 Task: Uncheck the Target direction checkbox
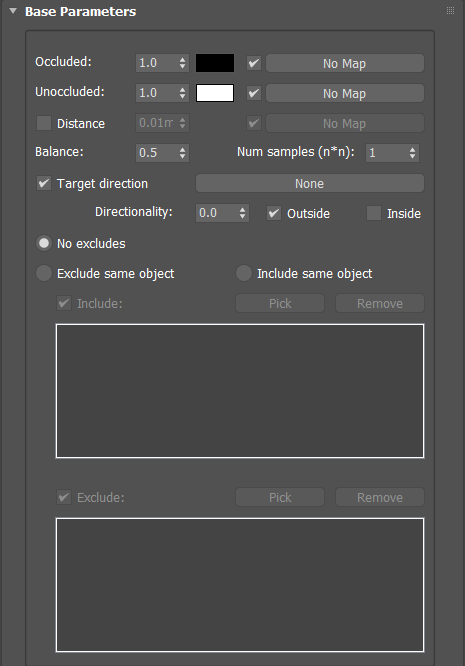(44, 183)
